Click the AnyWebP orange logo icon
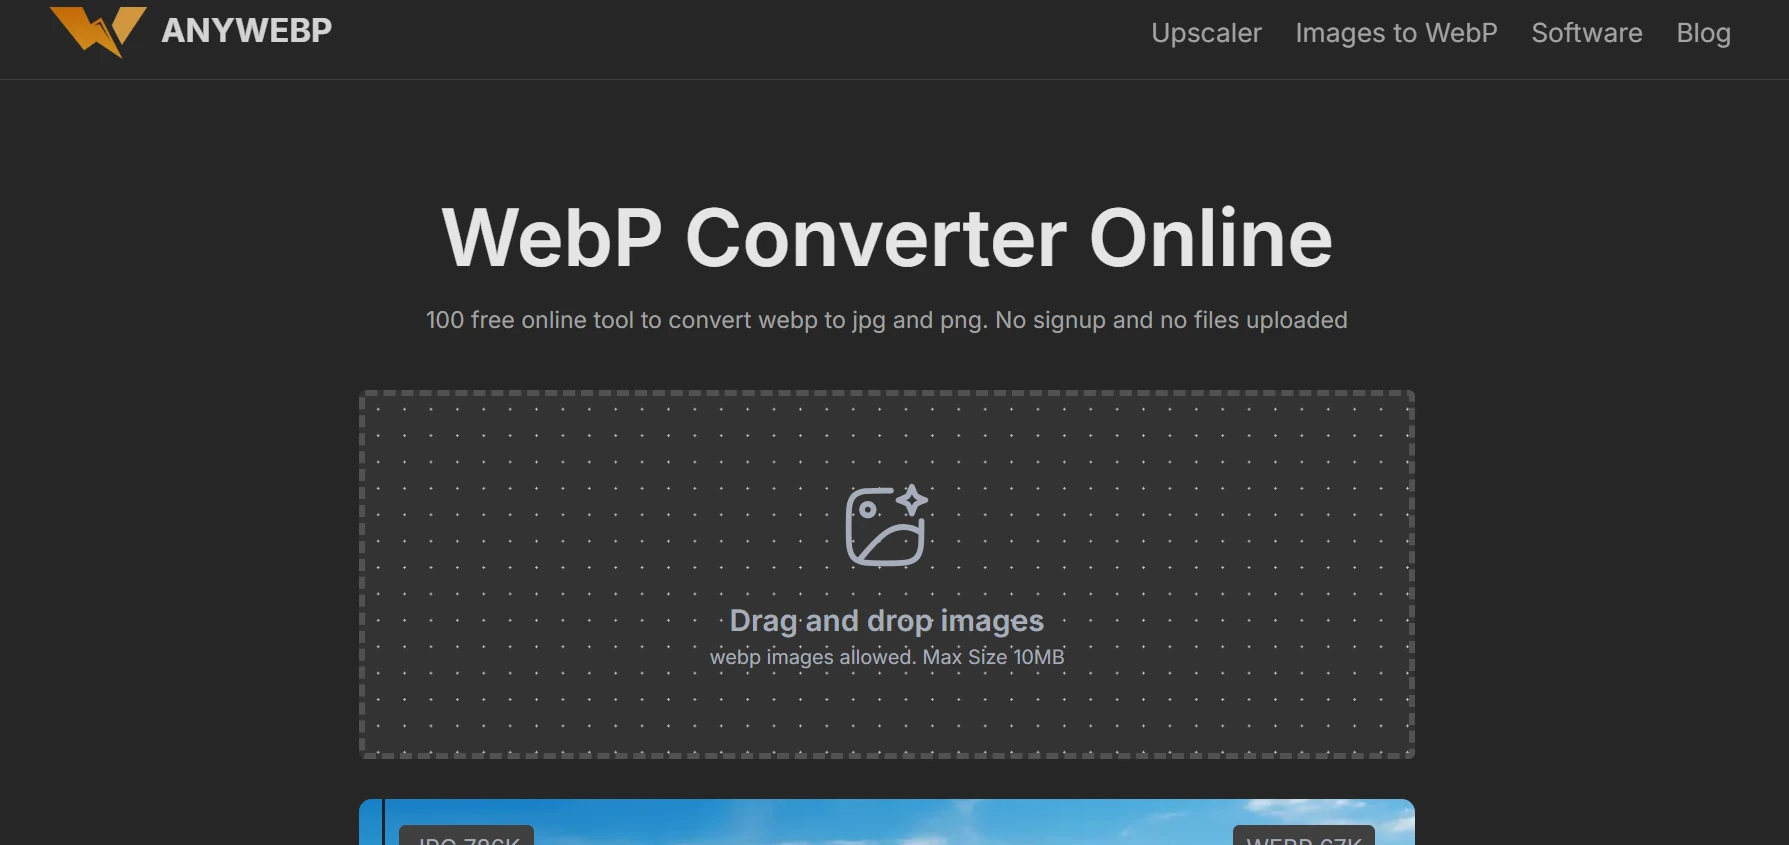This screenshot has height=845, width=1789. pyautogui.click(x=98, y=31)
